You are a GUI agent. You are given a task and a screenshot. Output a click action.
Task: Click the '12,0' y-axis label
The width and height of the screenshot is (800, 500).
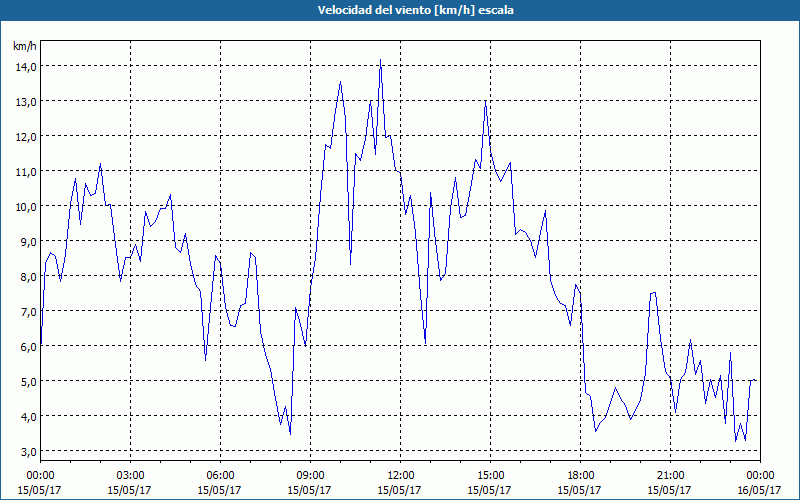pyautogui.click(x=26, y=137)
